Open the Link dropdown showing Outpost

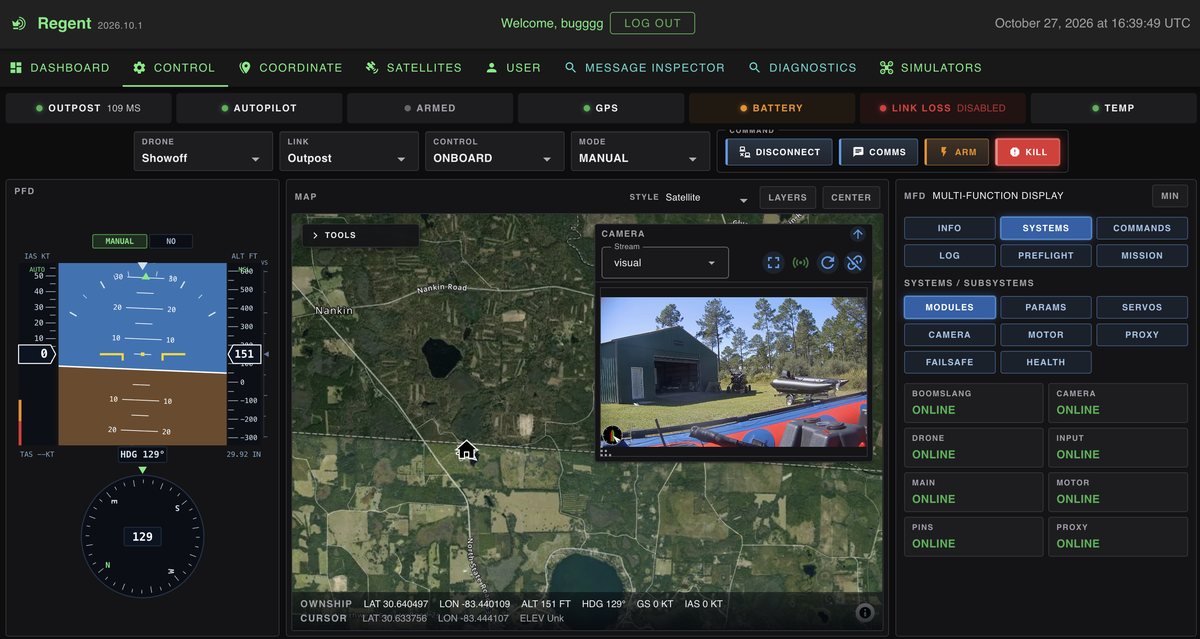coord(349,151)
